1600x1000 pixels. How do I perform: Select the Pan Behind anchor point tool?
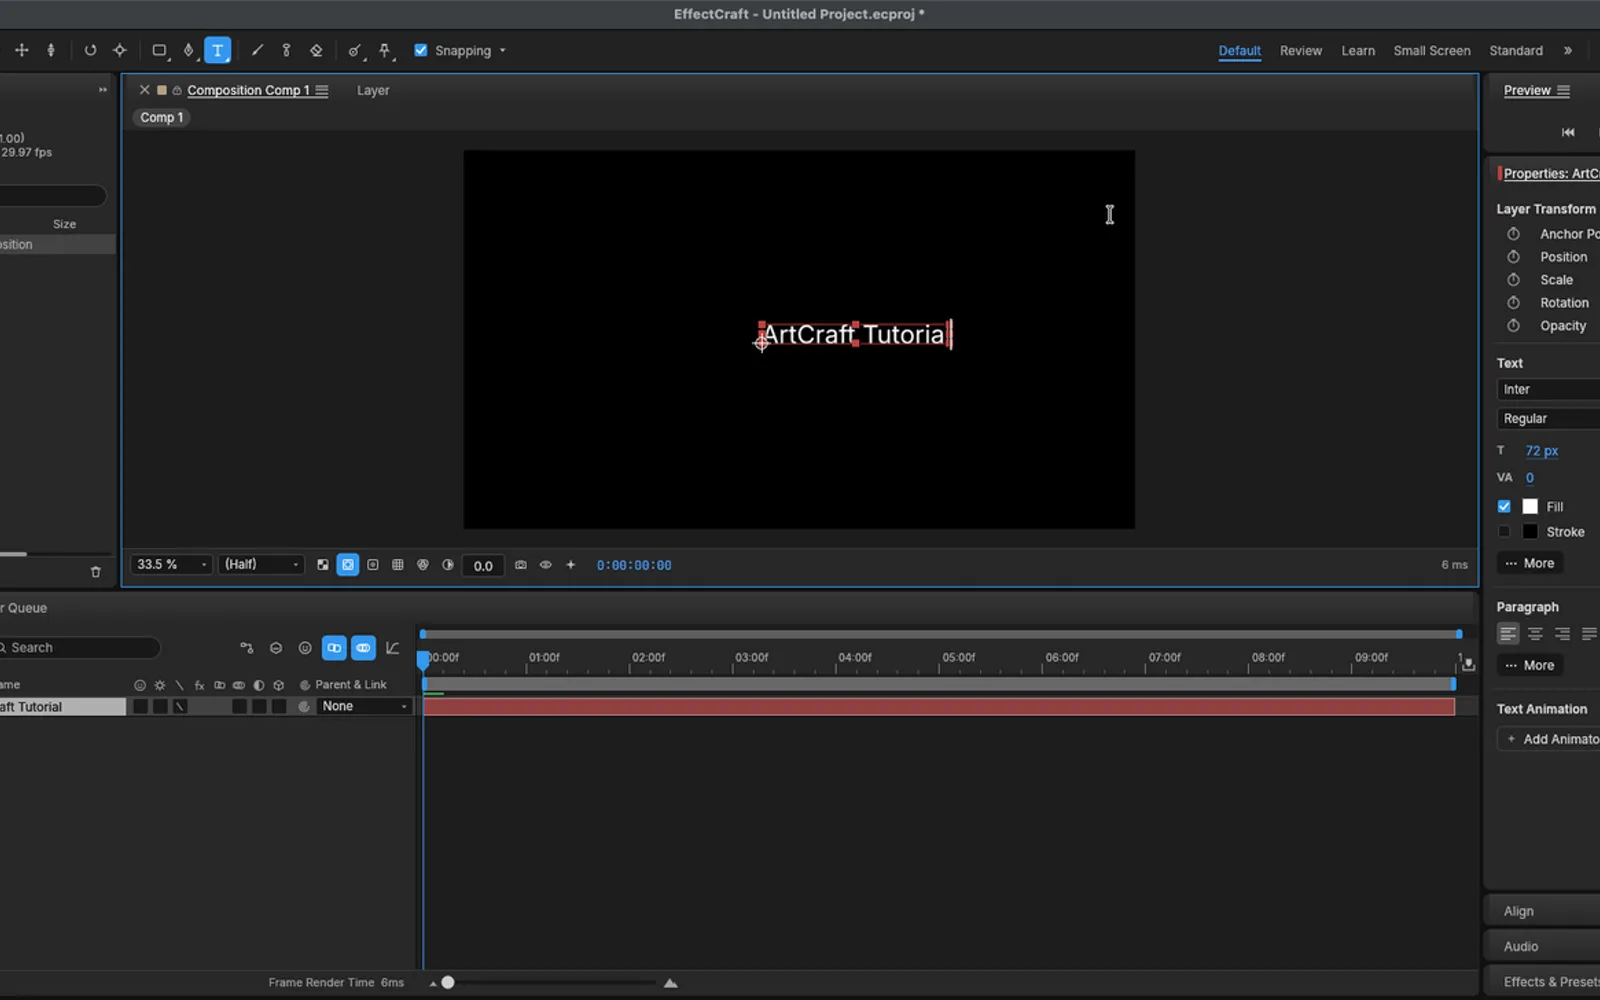click(120, 50)
